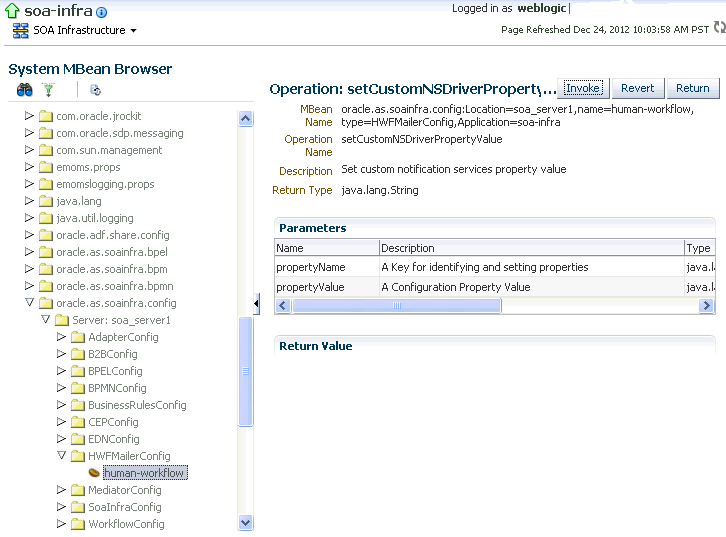The width and height of the screenshot is (726, 537).
Task: Click the Return button
Action: pyautogui.click(x=693, y=88)
